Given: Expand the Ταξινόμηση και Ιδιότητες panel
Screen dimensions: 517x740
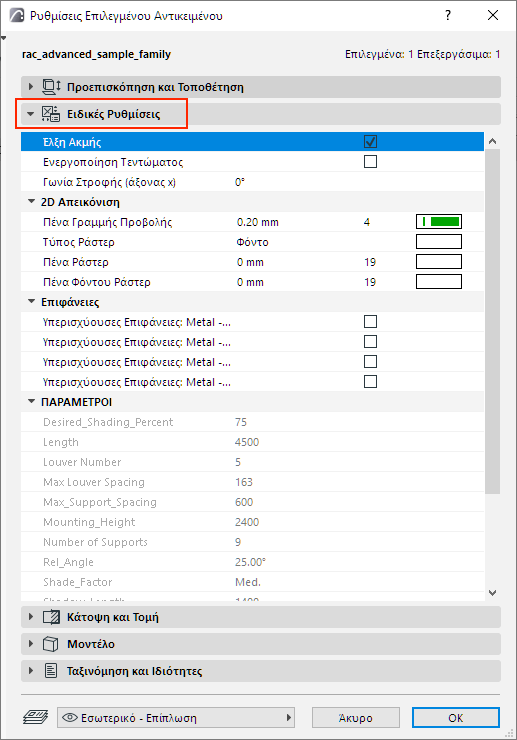Looking at the screenshot, I should point(31,671).
